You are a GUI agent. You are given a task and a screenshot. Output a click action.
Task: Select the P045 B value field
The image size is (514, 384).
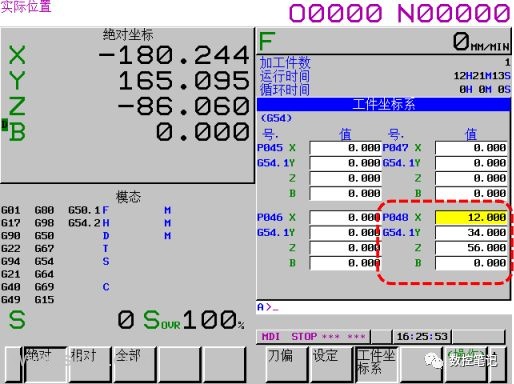pyautogui.click(x=345, y=193)
